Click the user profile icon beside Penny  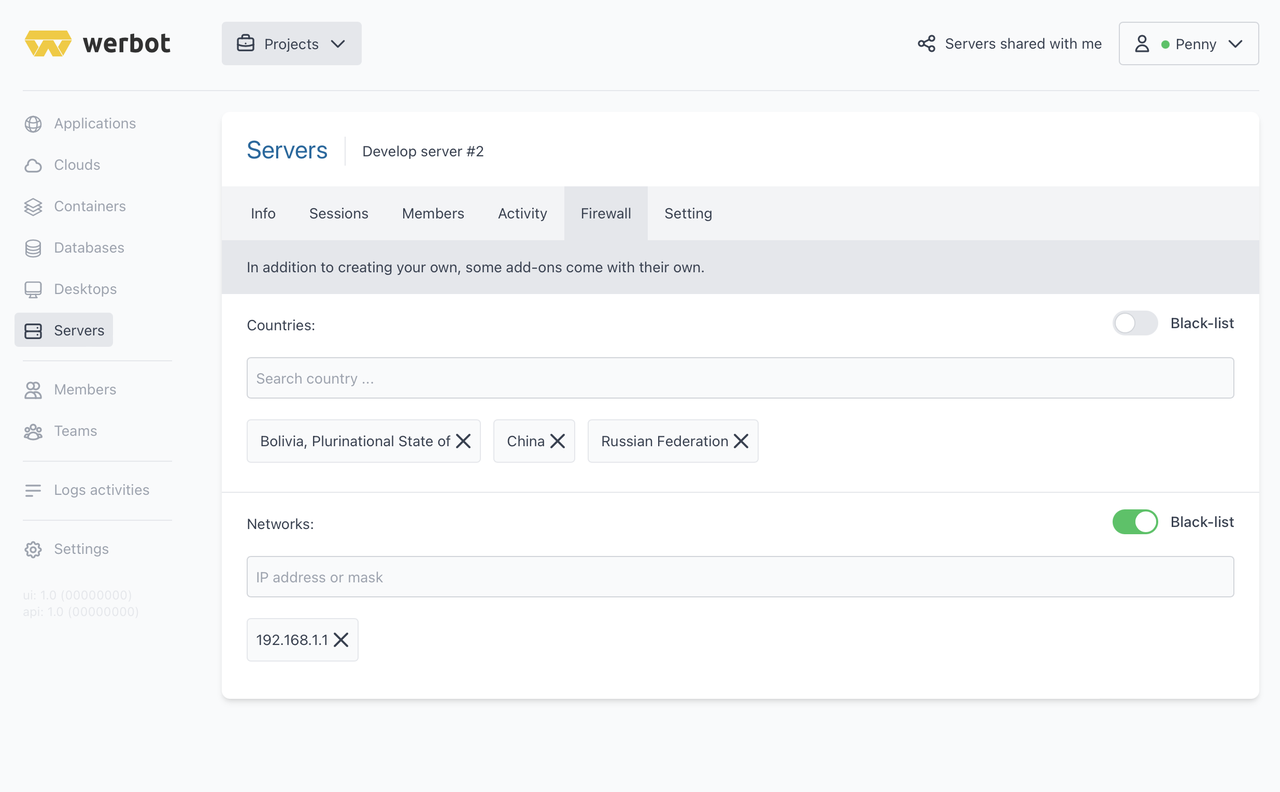click(1142, 44)
